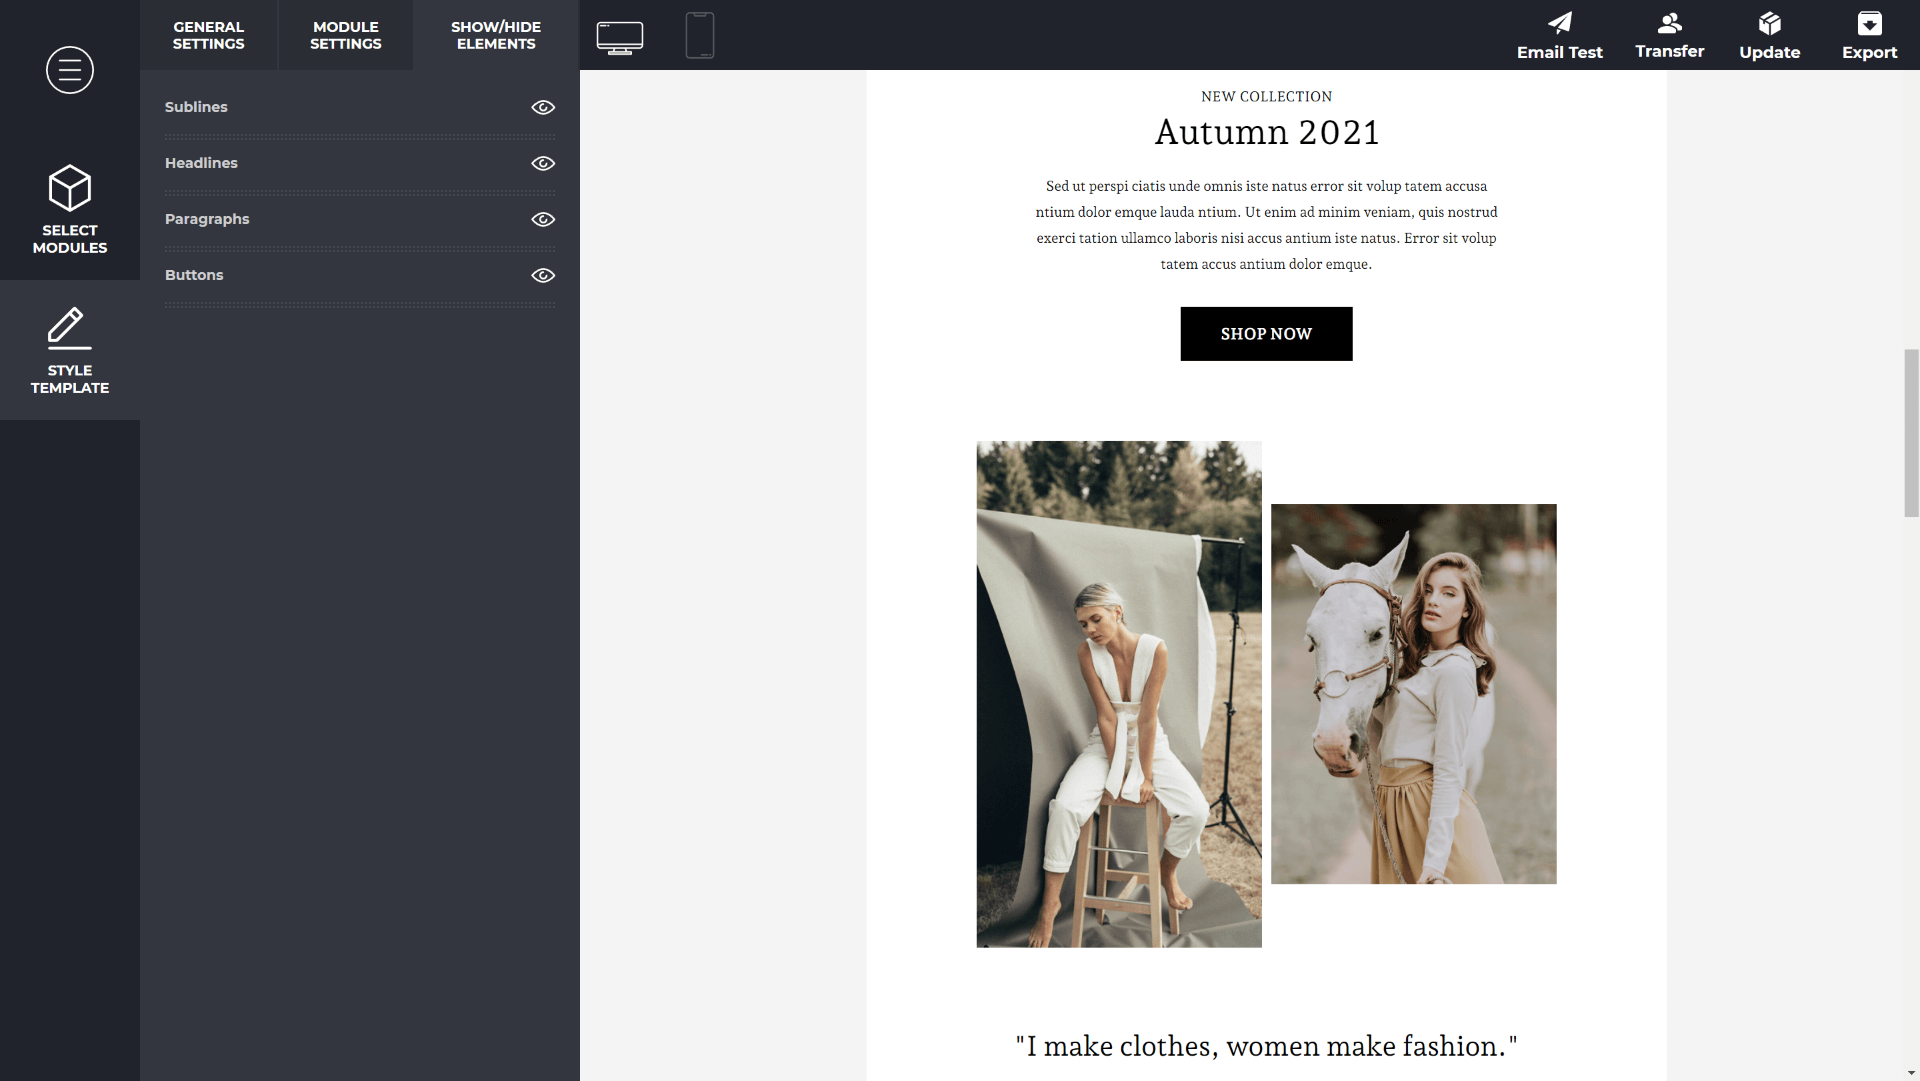Toggle Buttons visibility
Image resolution: width=1920 pixels, height=1081 pixels.
tap(543, 275)
